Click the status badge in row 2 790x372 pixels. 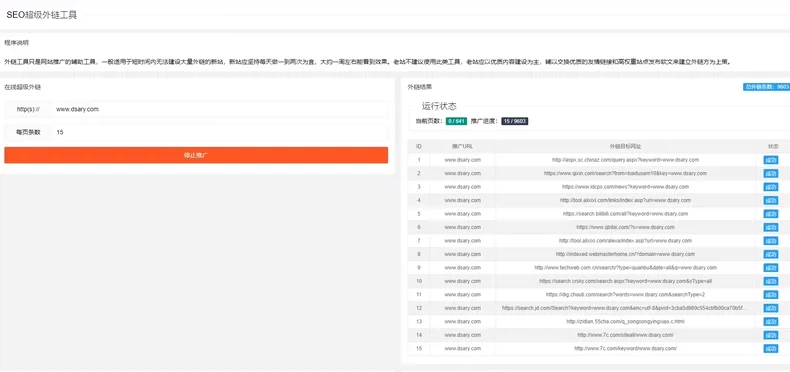[x=771, y=173]
